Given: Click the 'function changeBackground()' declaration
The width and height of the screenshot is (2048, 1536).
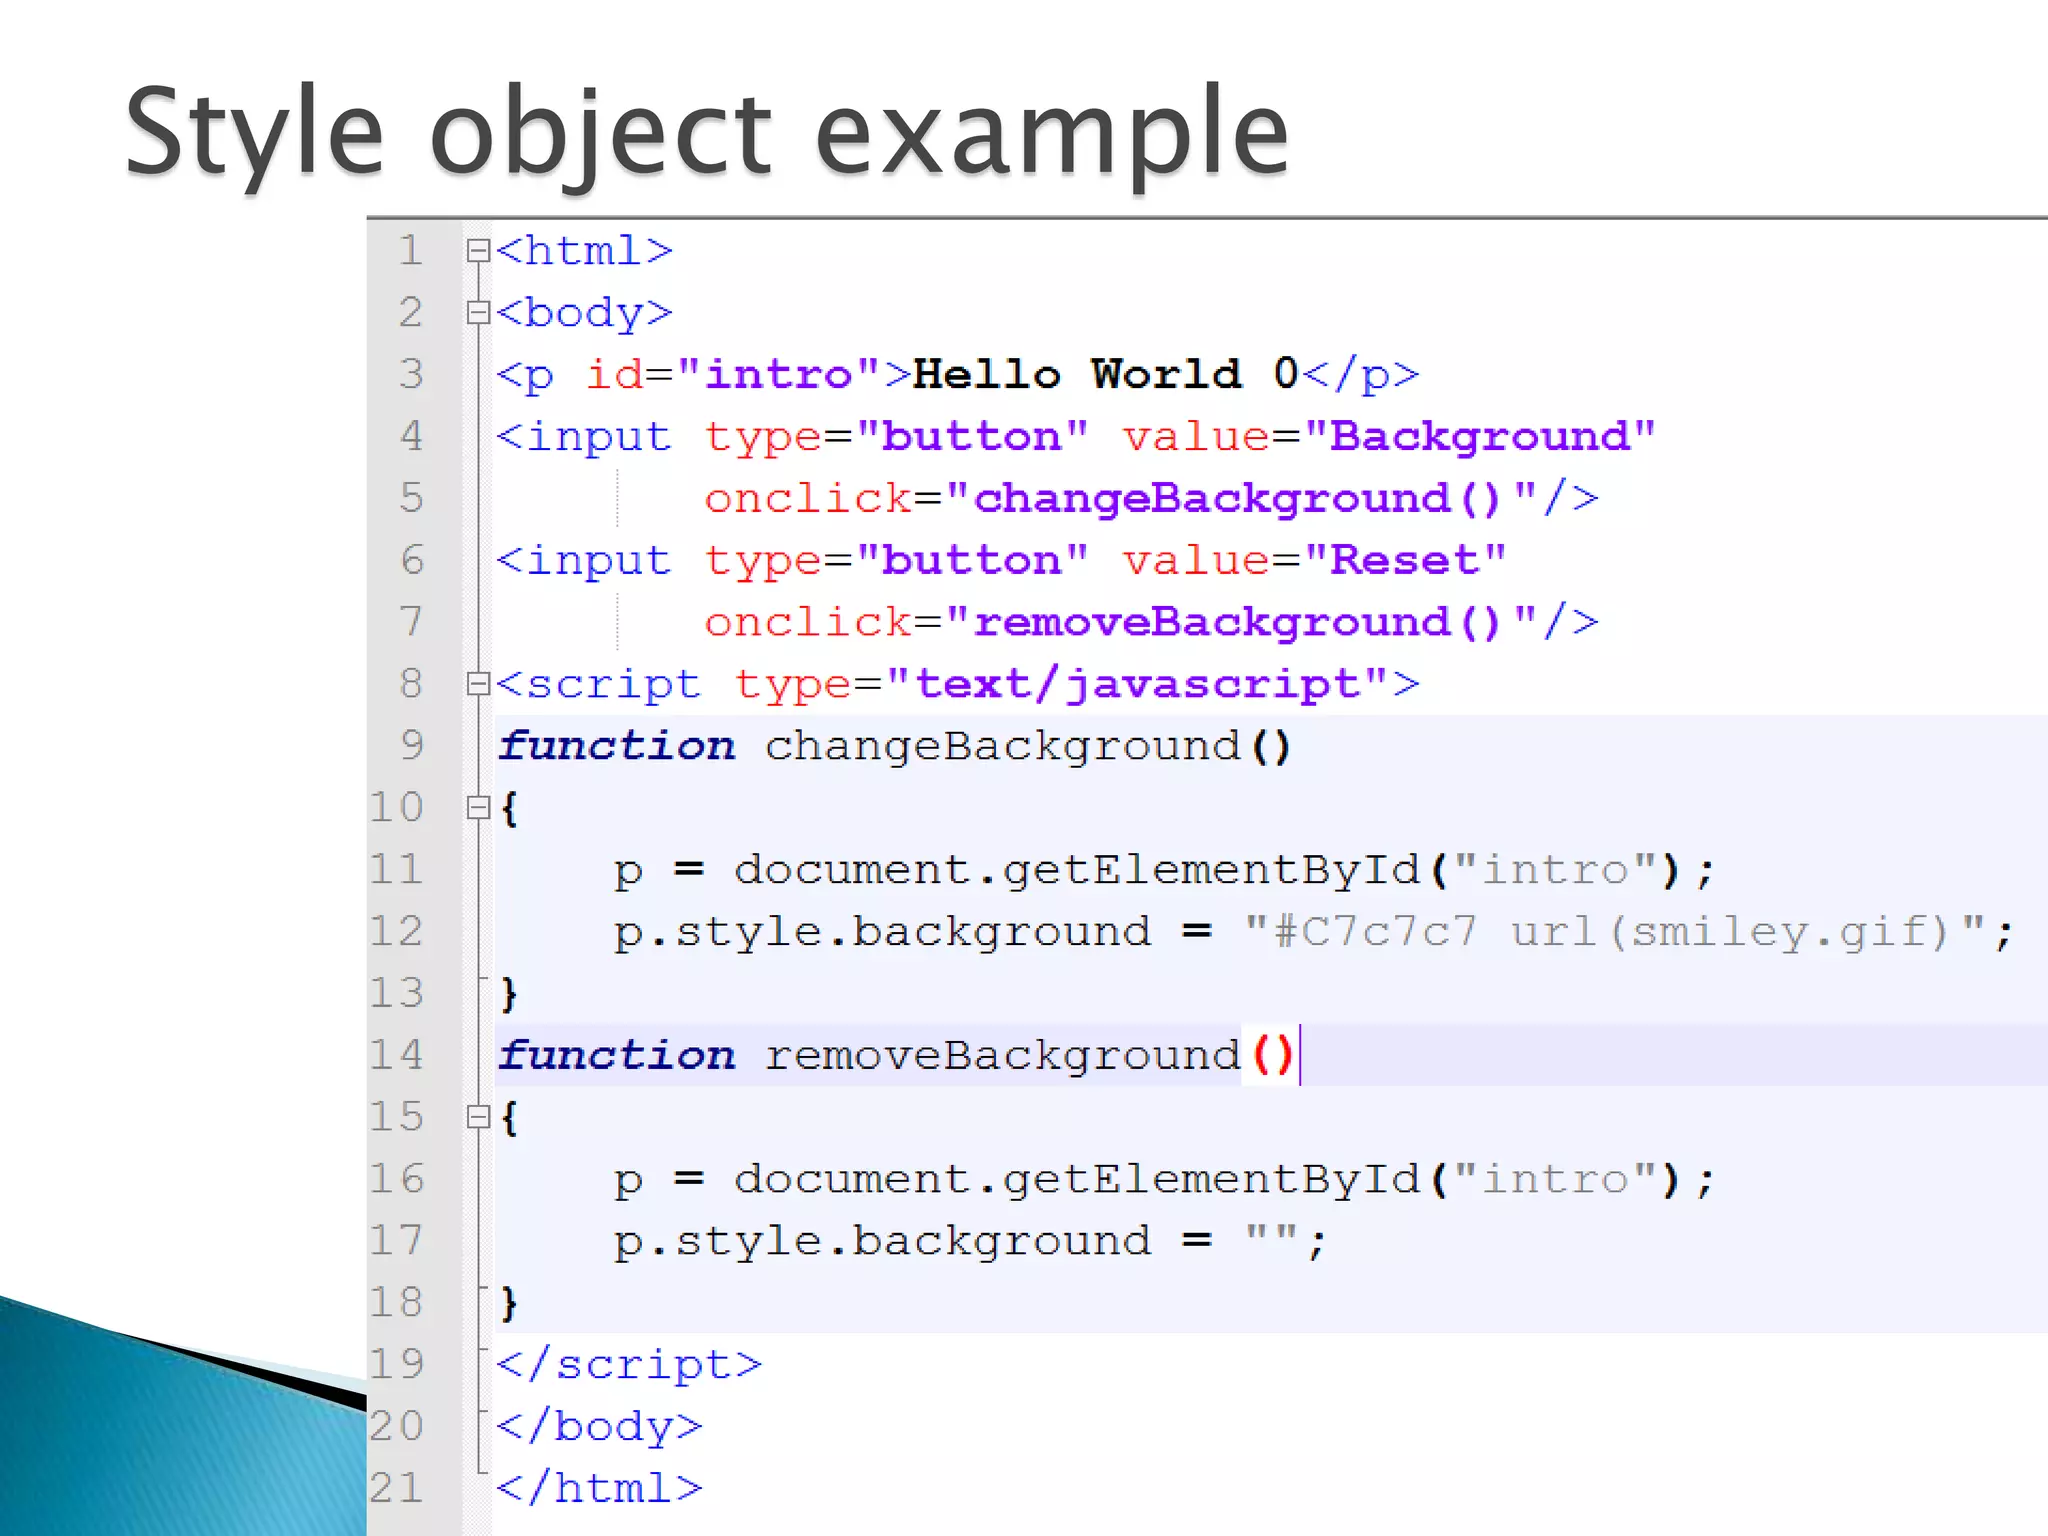Looking at the screenshot, I should click(x=896, y=747).
